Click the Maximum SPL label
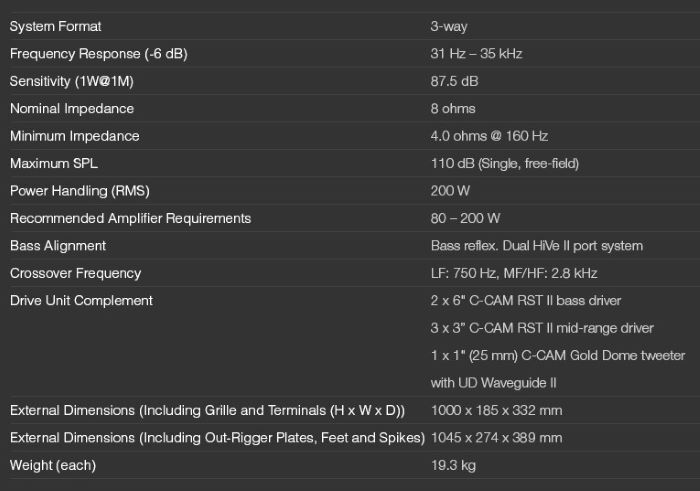The width and height of the screenshot is (700, 491). 53,163
